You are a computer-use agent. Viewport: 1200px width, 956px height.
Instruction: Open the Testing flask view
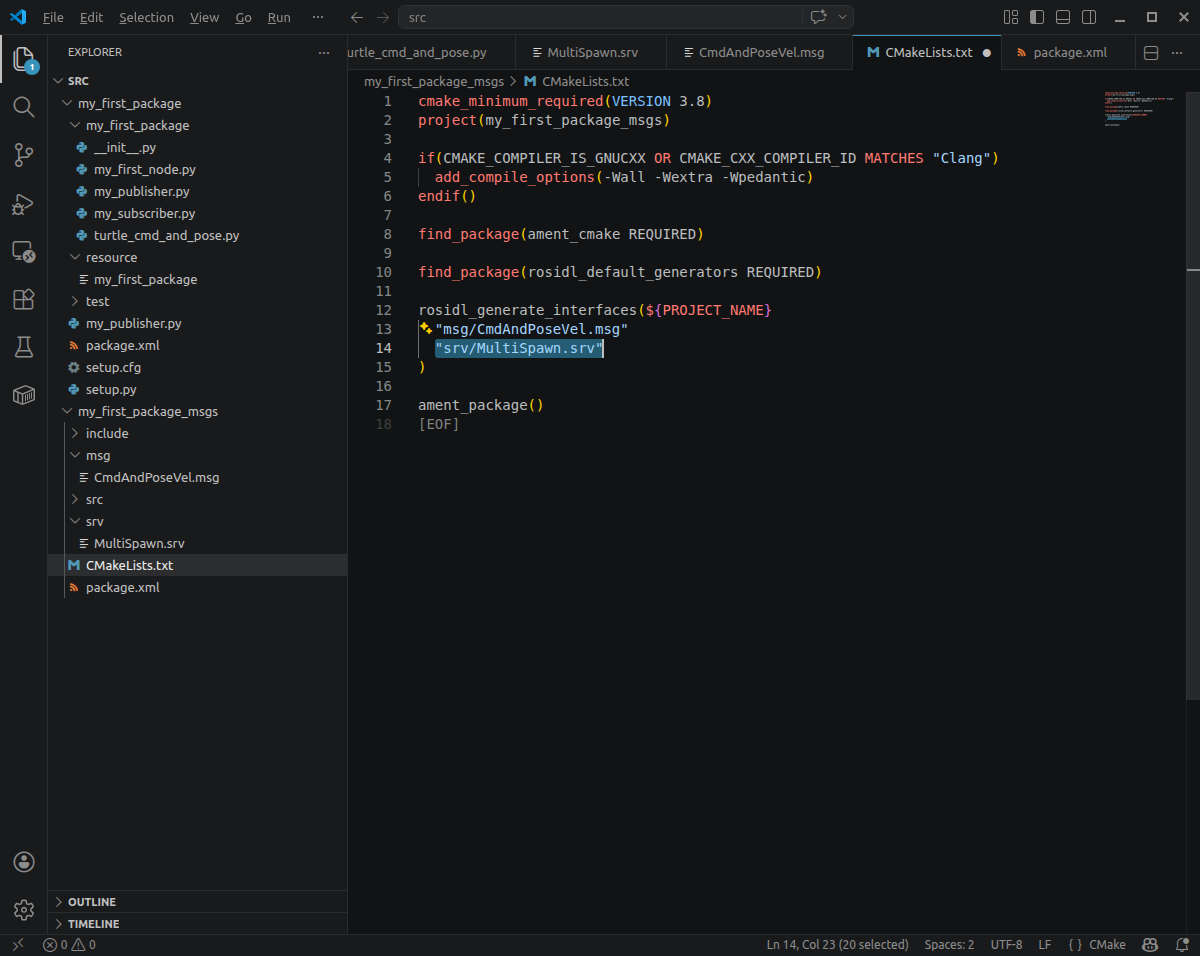[x=24, y=347]
